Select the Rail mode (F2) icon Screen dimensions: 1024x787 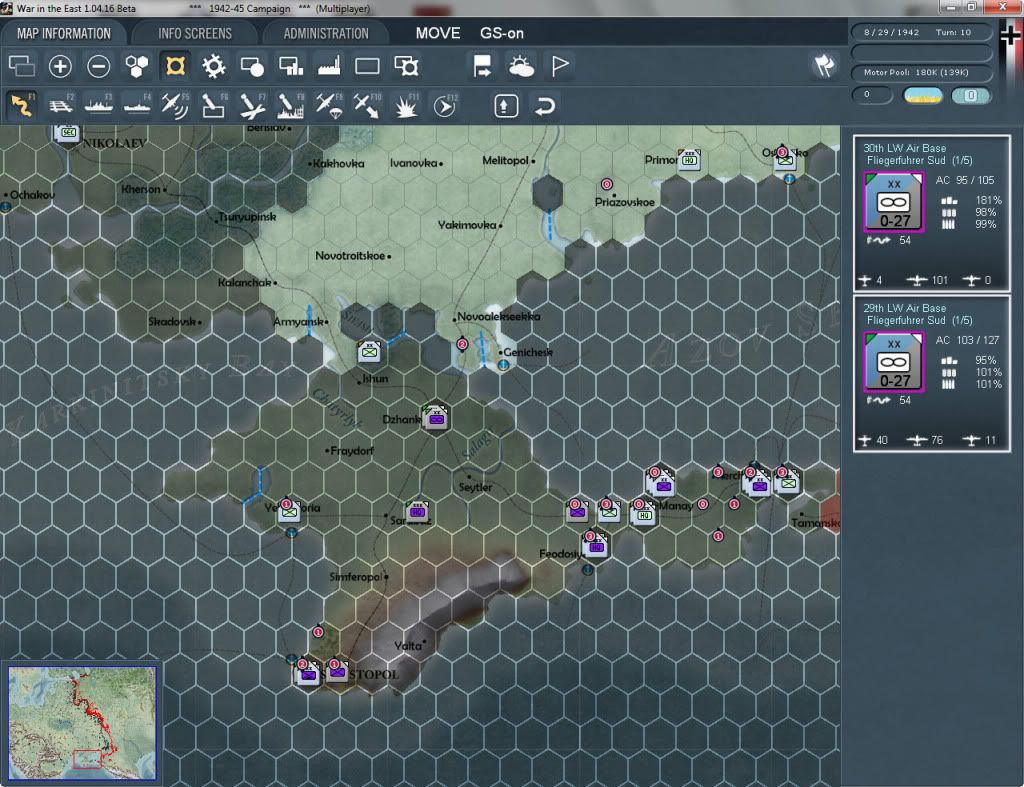61,105
